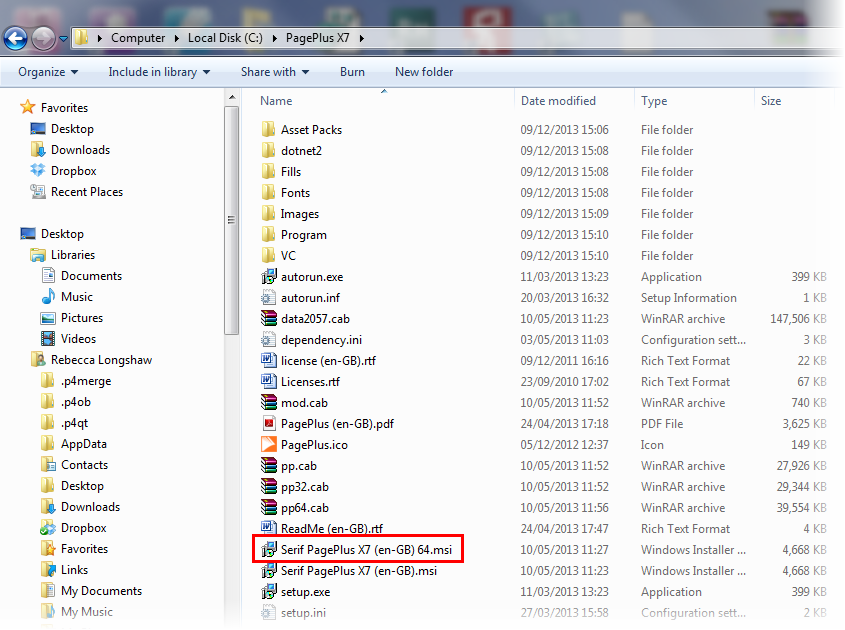Open the recent locations dropdown arrow

tap(64, 39)
